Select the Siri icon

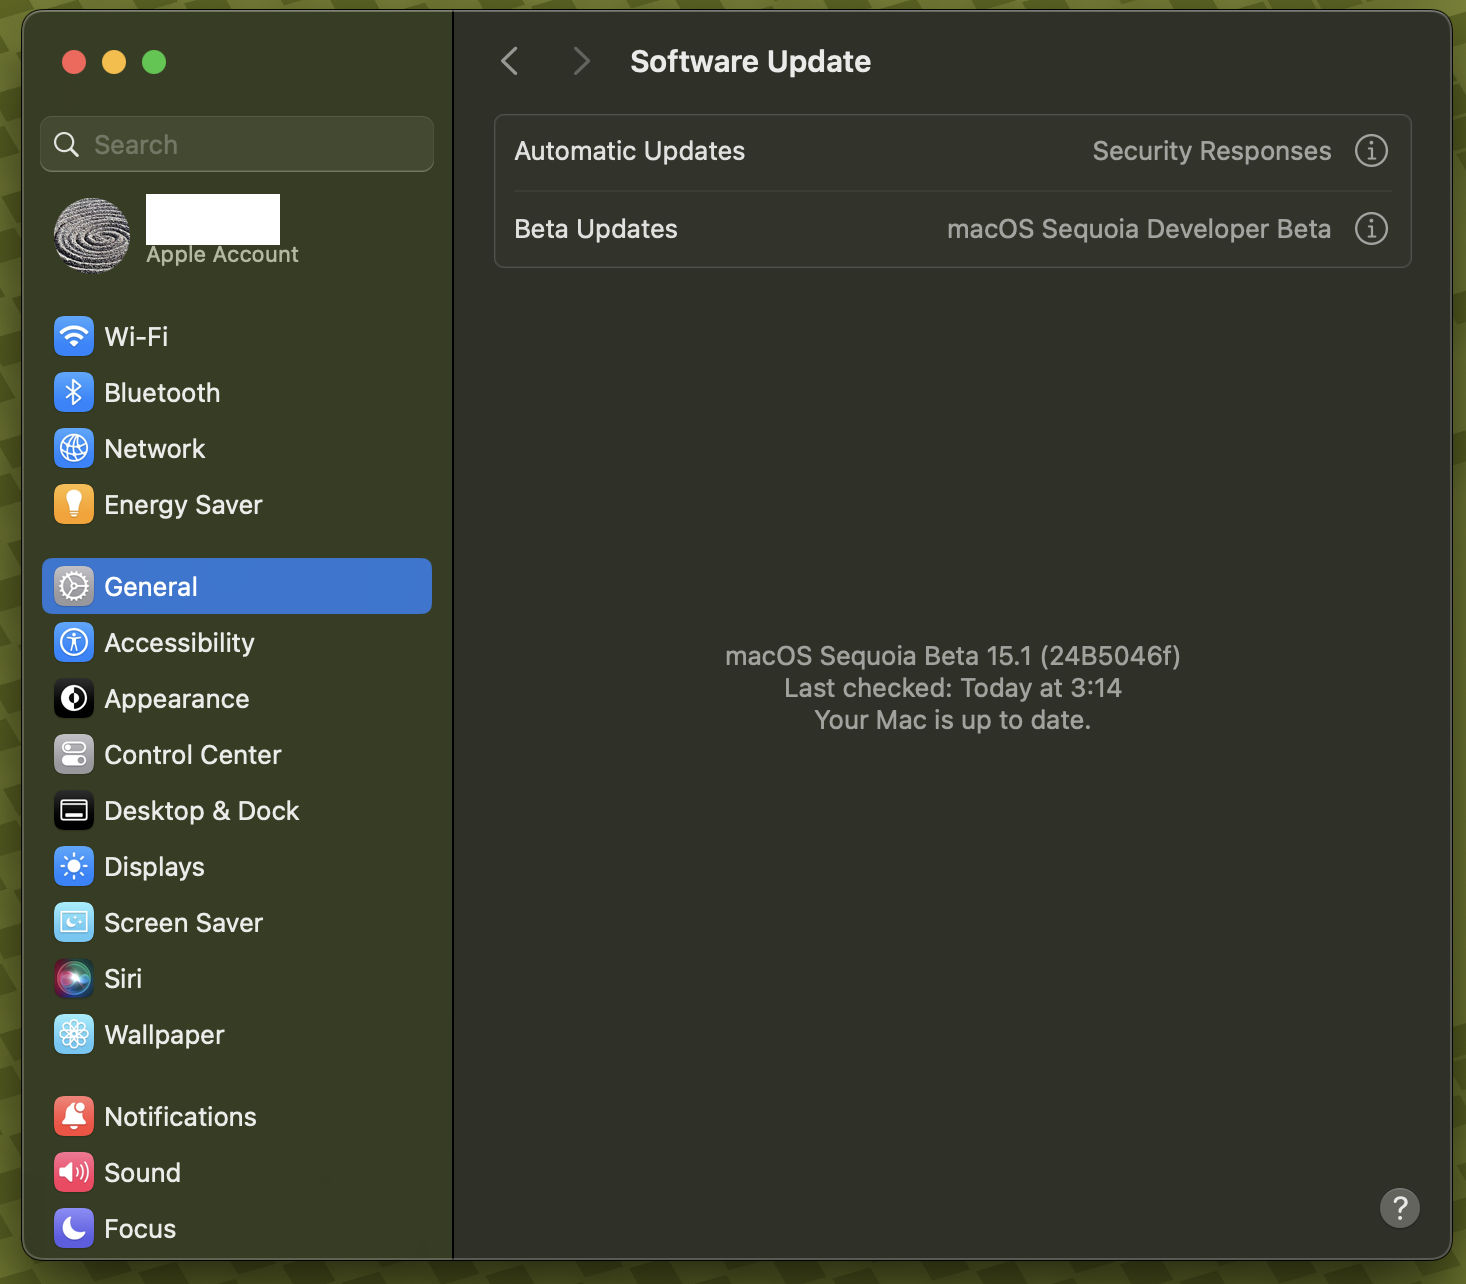pyautogui.click(x=74, y=978)
